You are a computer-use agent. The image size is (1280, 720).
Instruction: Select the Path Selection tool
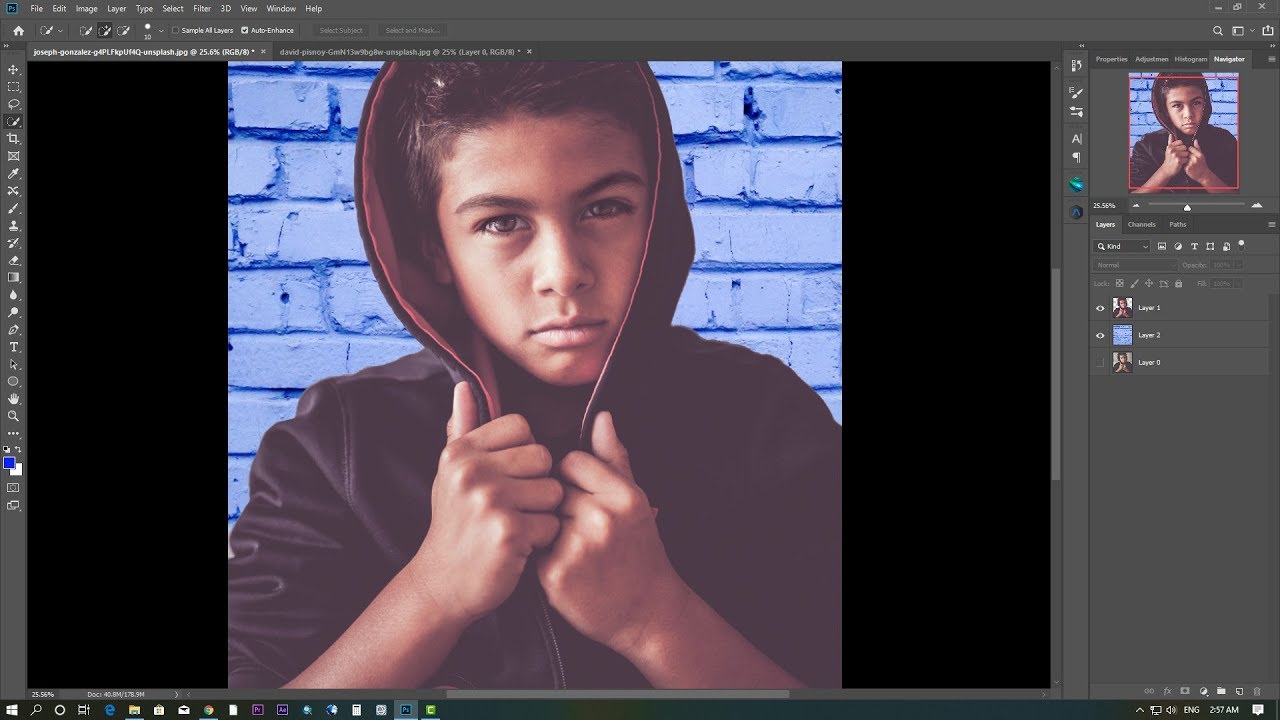click(x=14, y=364)
